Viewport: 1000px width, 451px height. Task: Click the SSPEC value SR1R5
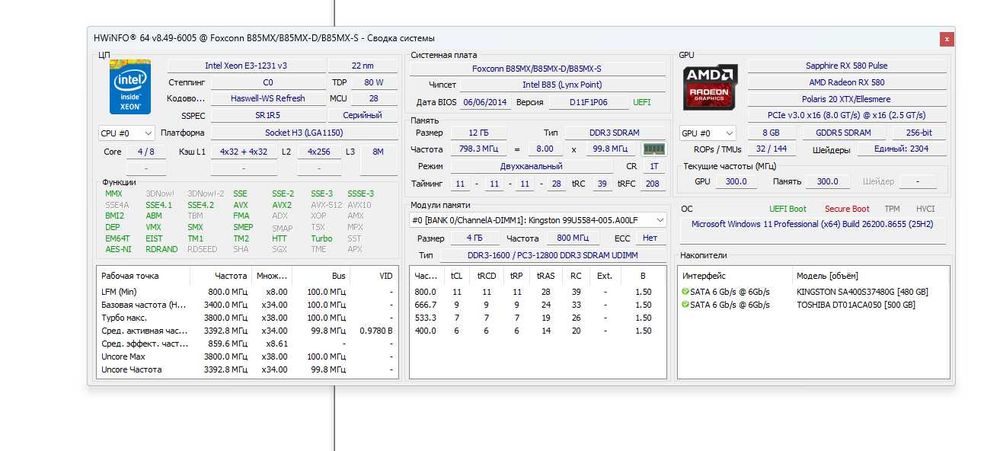[268, 115]
